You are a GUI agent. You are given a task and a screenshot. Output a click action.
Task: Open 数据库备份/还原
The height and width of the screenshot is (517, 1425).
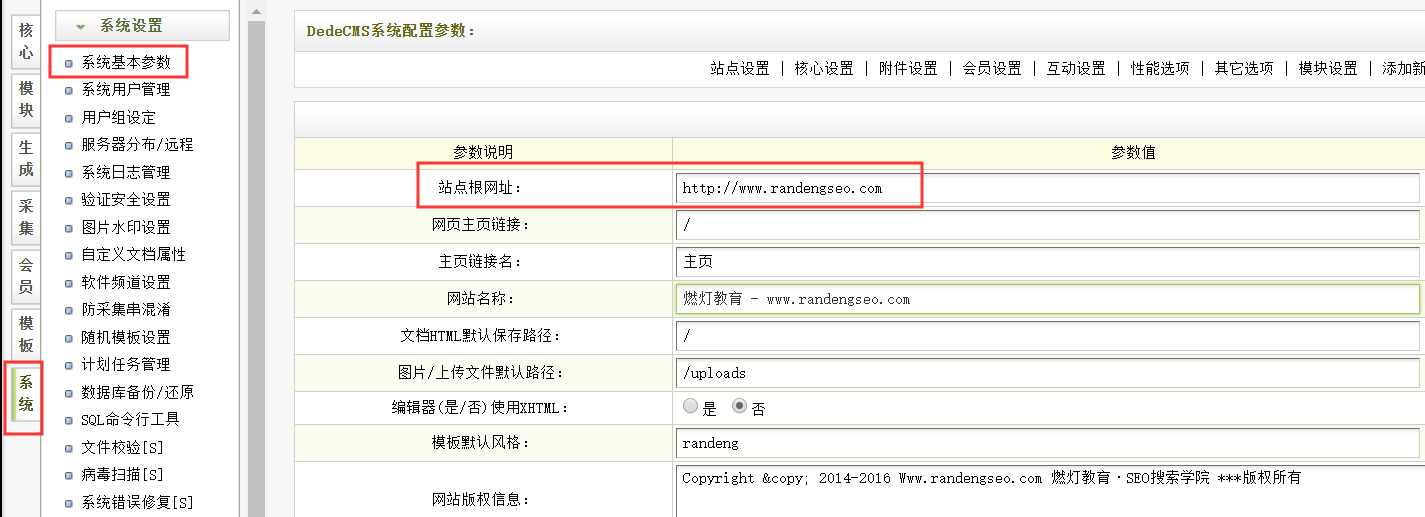[138, 392]
